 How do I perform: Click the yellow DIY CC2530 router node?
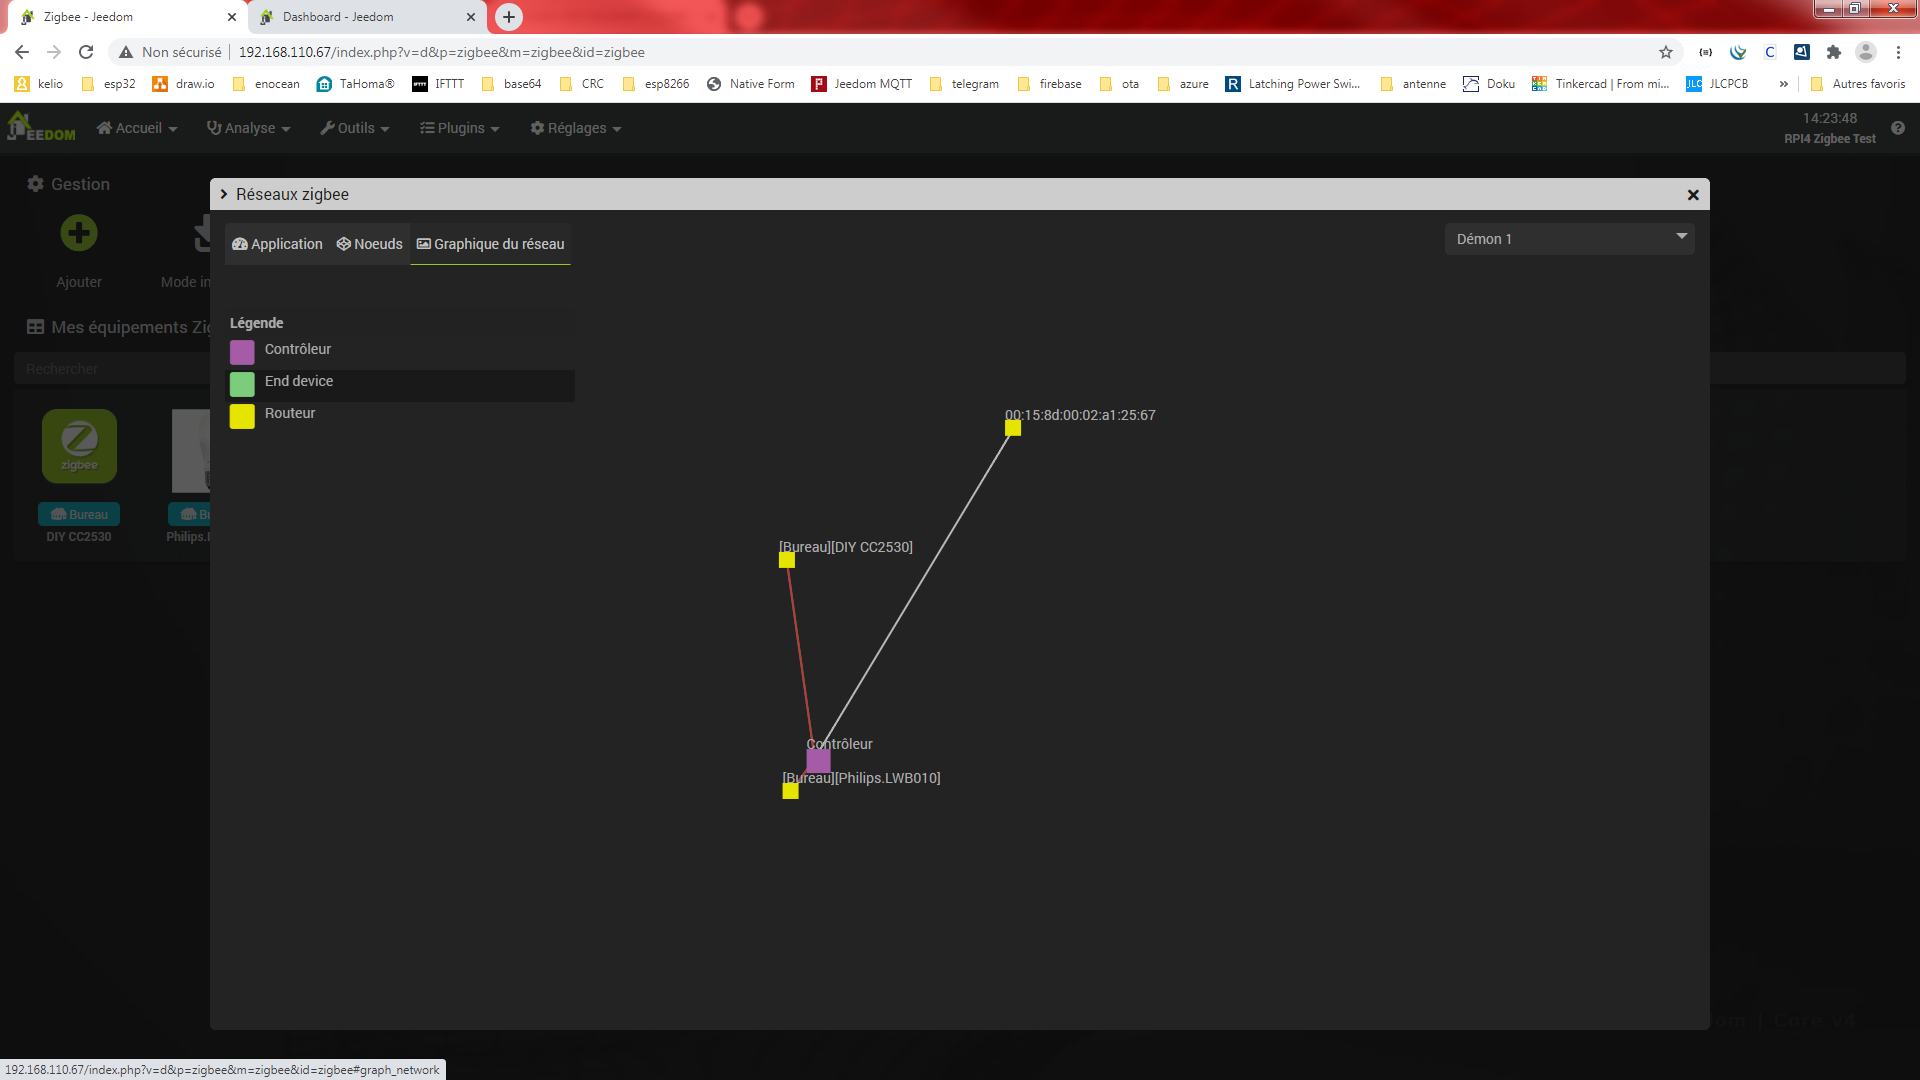[787, 560]
